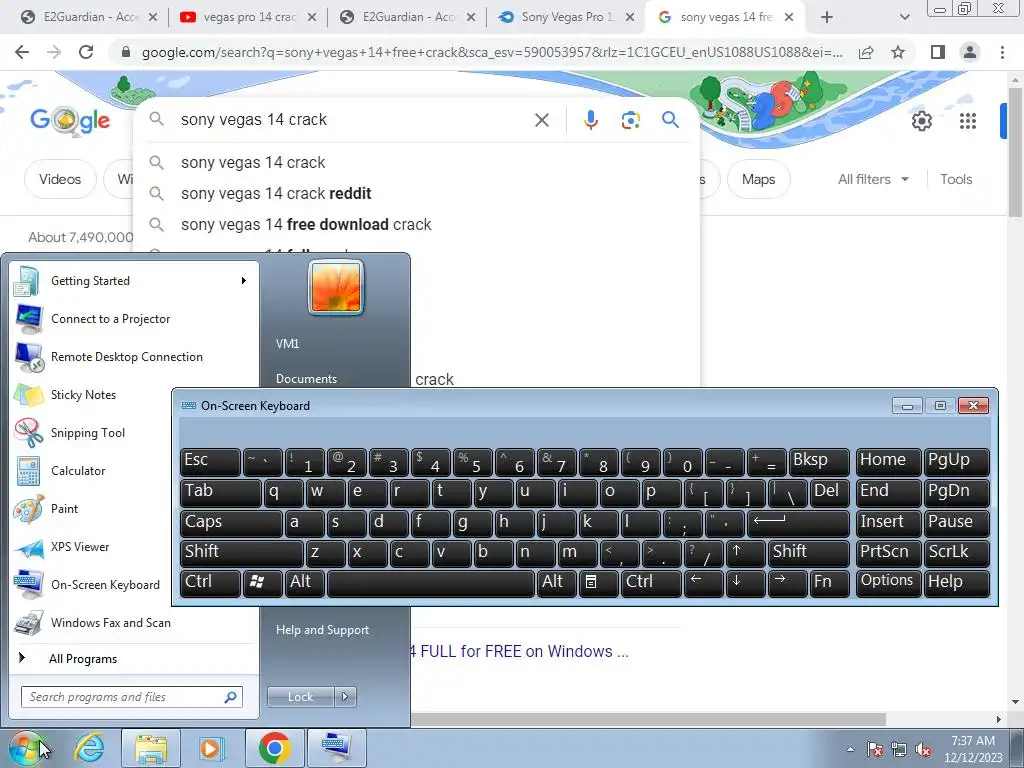
Task: Open a new Chrome tab
Action: point(827,17)
